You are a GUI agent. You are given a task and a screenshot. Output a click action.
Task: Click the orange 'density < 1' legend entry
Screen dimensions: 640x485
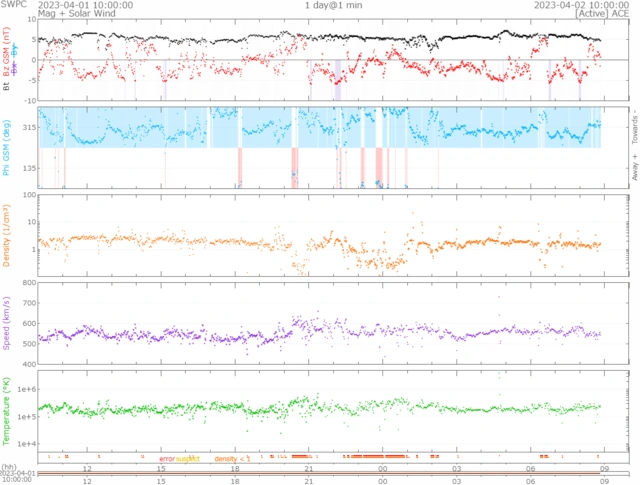[232, 458]
